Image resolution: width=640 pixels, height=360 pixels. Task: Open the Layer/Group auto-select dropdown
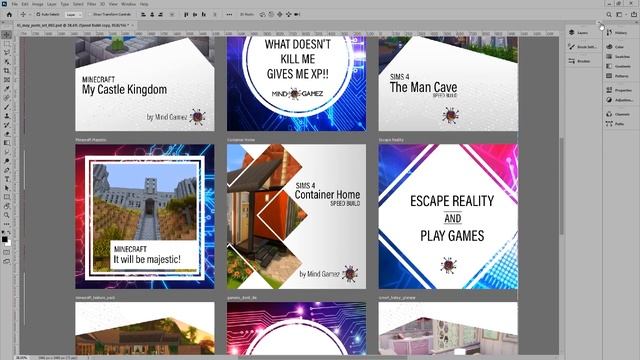(73, 14)
